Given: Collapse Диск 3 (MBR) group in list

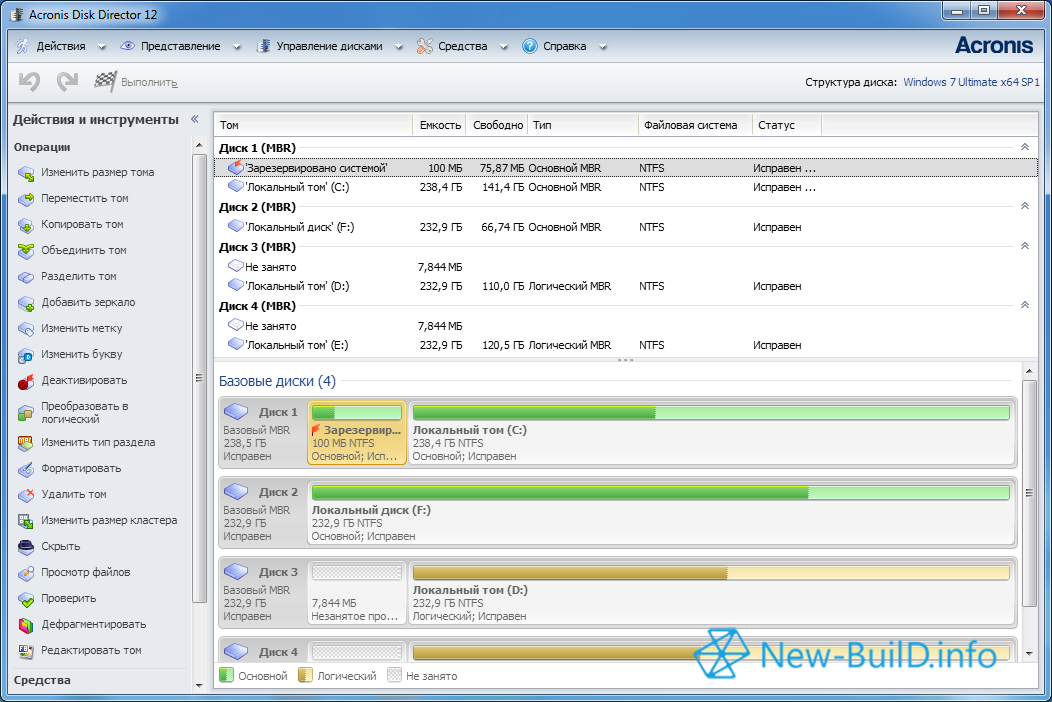Looking at the screenshot, I should pyautogui.click(x=1024, y=246).
